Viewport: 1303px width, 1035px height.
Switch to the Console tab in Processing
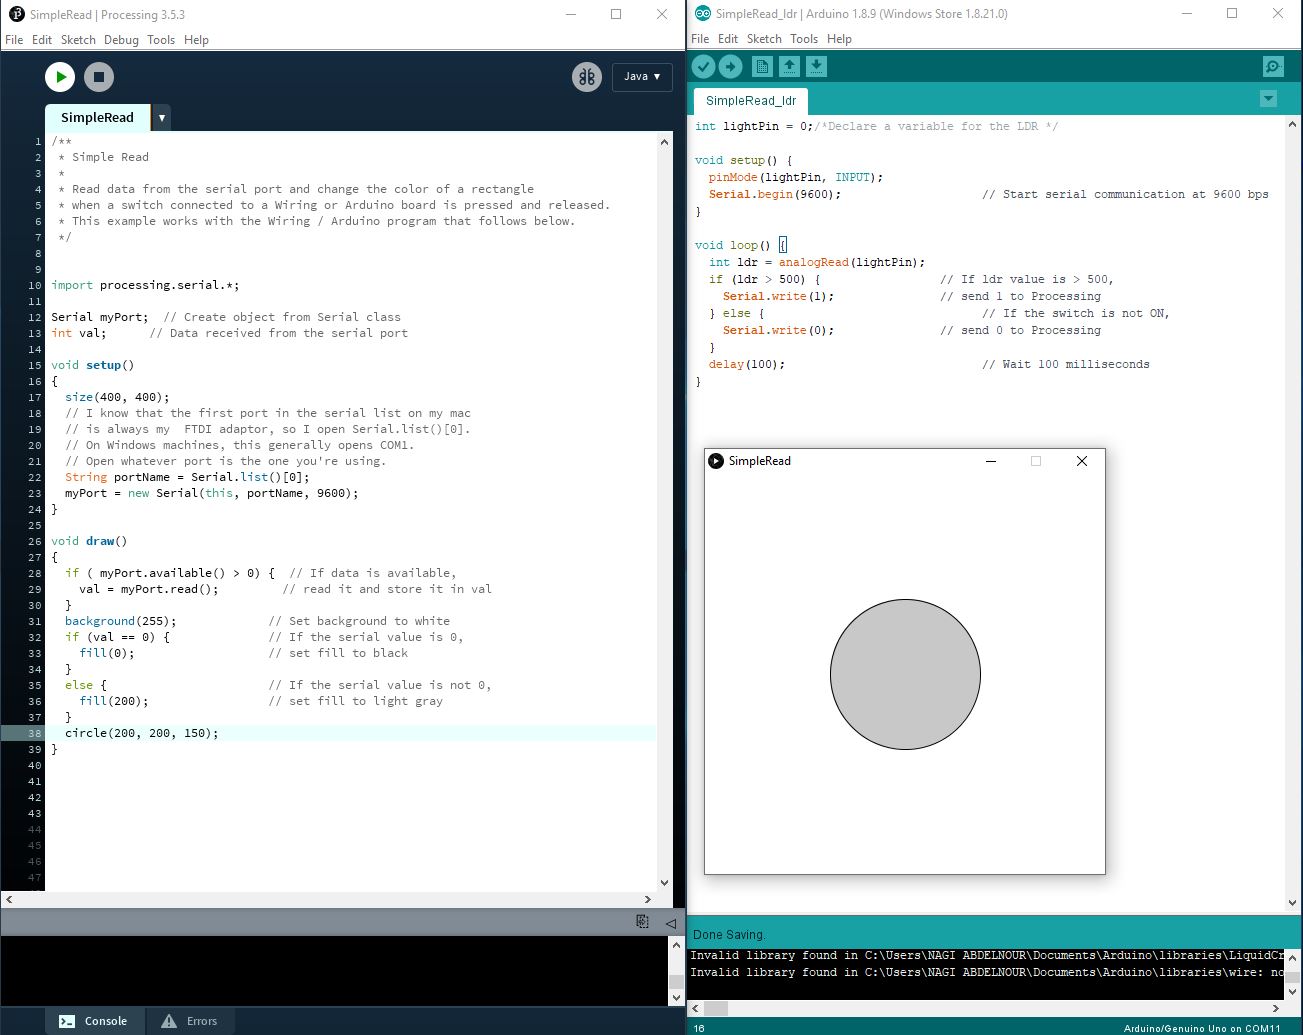pyautogui.click(x=96, y=1021)
